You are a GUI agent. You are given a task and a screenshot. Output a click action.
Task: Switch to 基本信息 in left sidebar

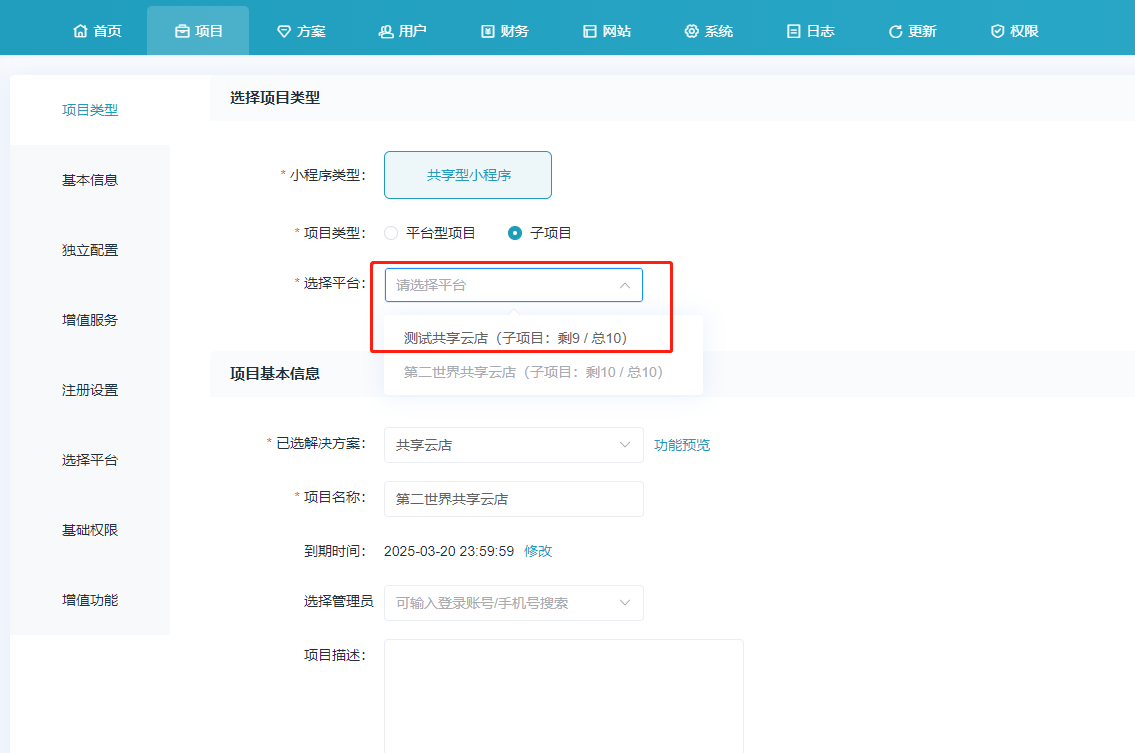click(x=90, y=180)
